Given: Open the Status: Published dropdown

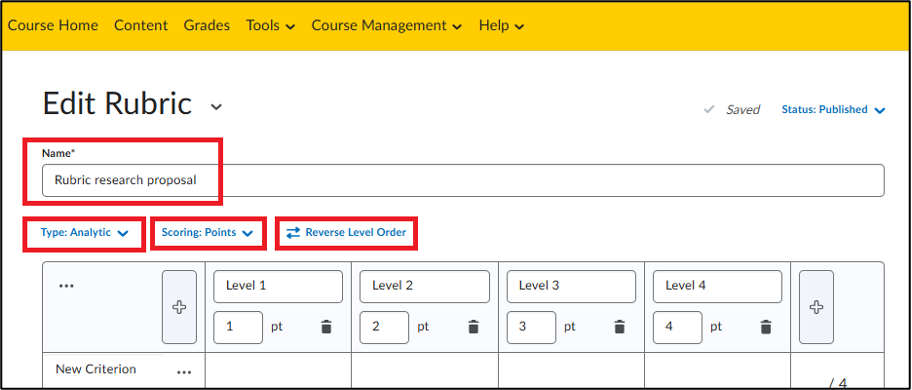Looking at the screenshot, I should pyautogui.click(x=833, y=109).
